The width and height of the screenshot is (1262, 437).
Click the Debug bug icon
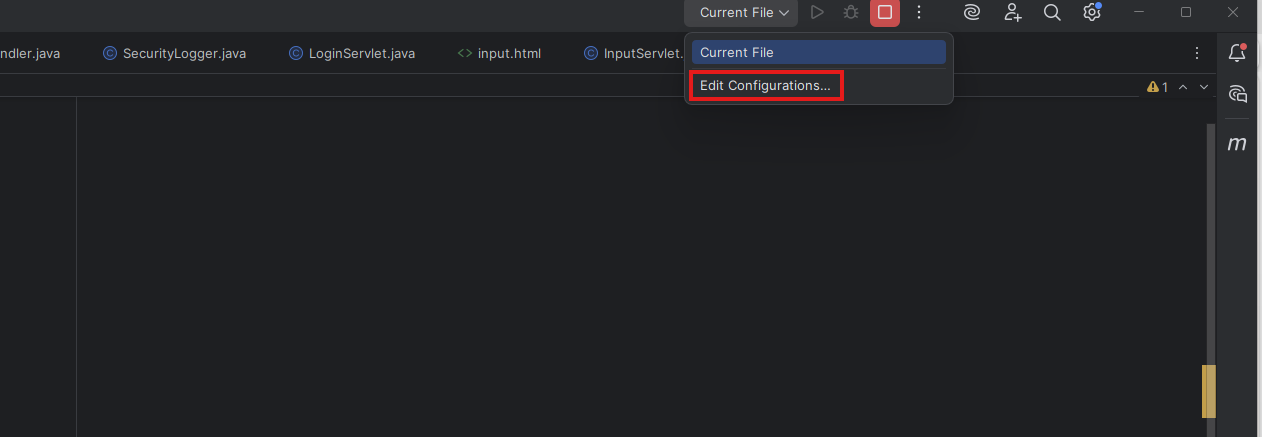coord(851,13)
